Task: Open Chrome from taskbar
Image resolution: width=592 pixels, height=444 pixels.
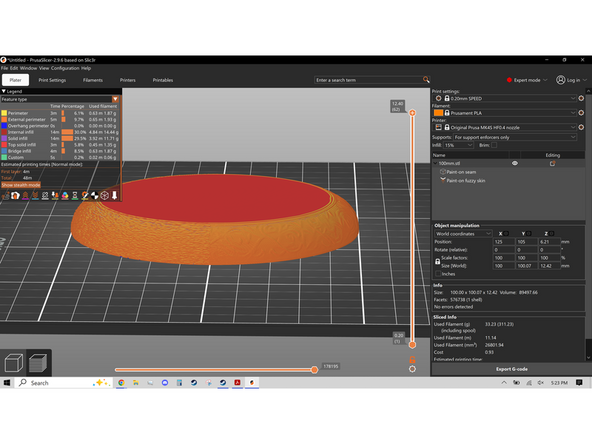Action: point(121,382)
